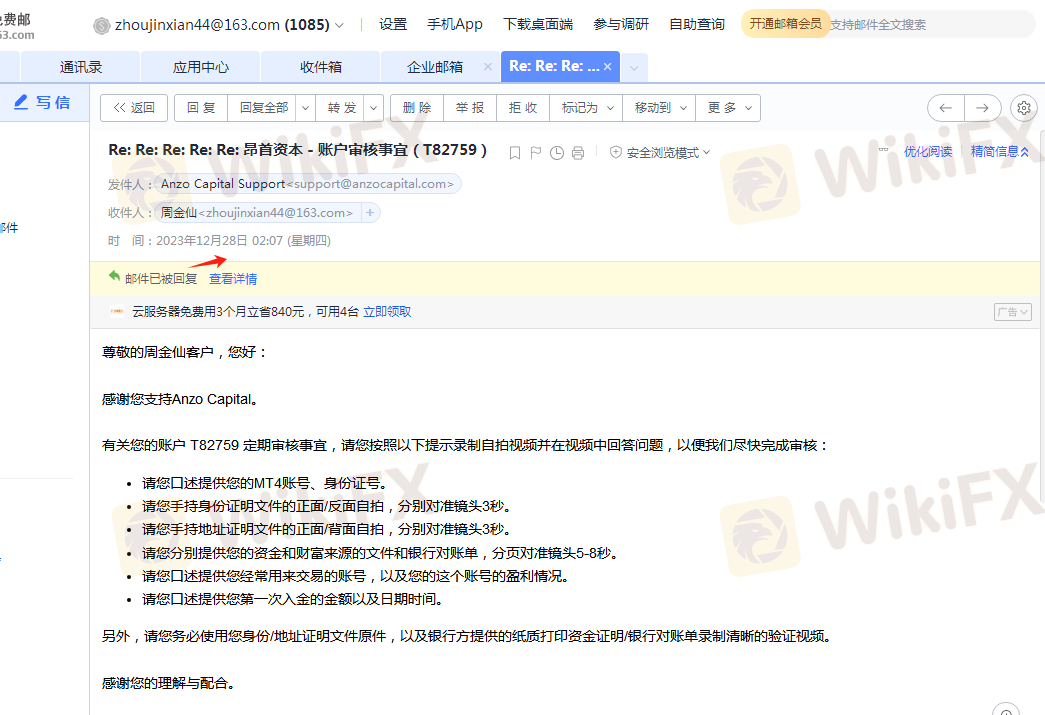
Task: Go to next email with right arrow
Action: [982, 107]
